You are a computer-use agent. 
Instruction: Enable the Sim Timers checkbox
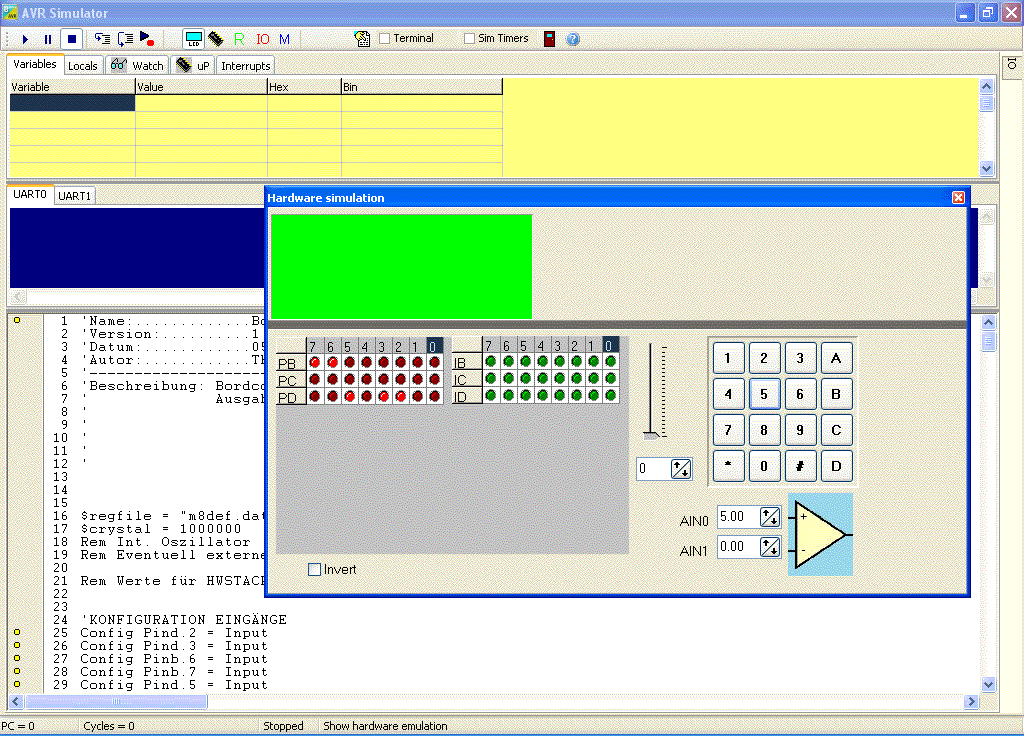(469, 39)
